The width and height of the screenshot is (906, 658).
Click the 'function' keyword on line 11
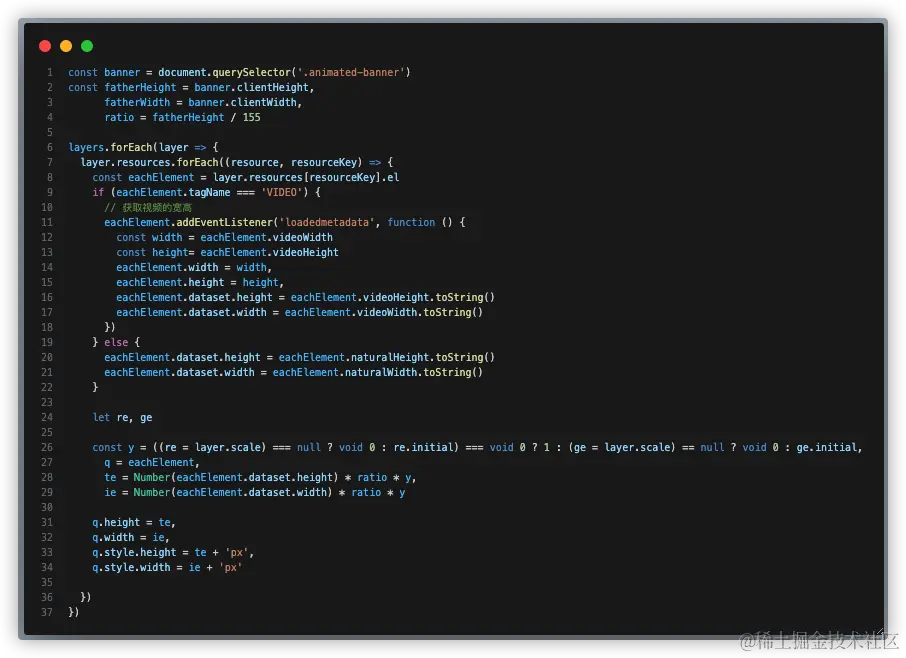tap(411, 222)
